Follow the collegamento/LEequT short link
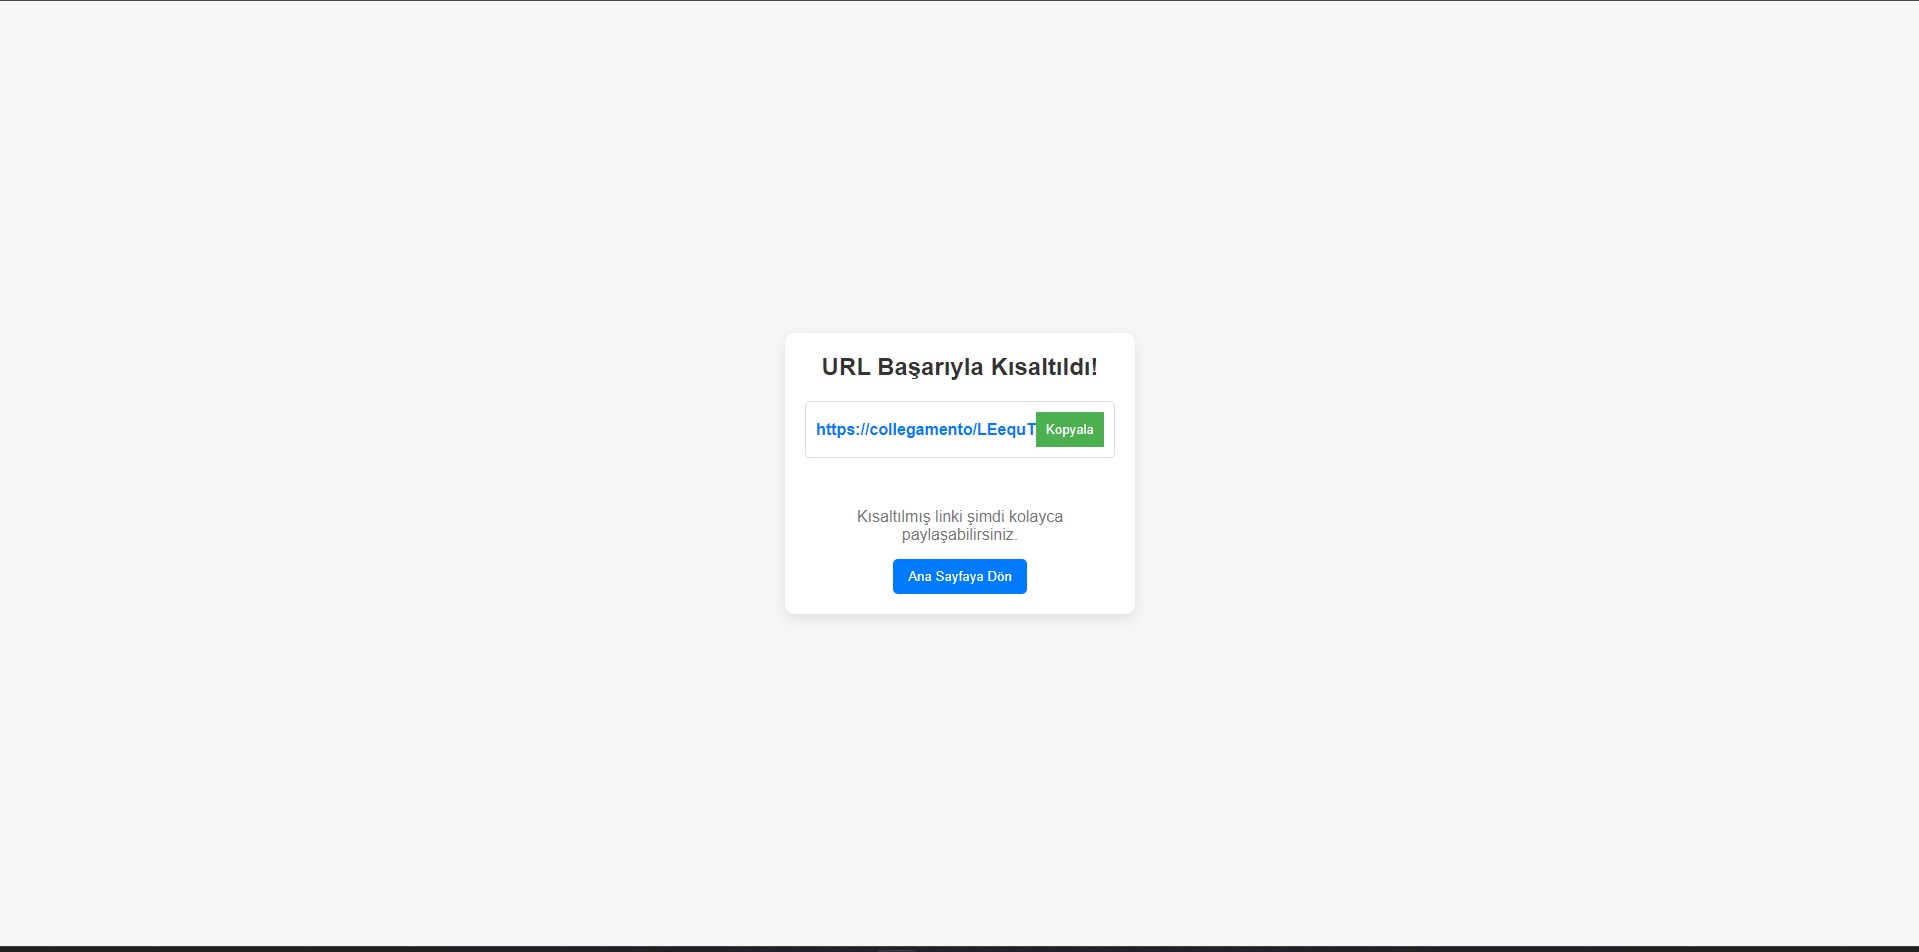This screenshot has width=1919, height=952. tap(926, 429)
